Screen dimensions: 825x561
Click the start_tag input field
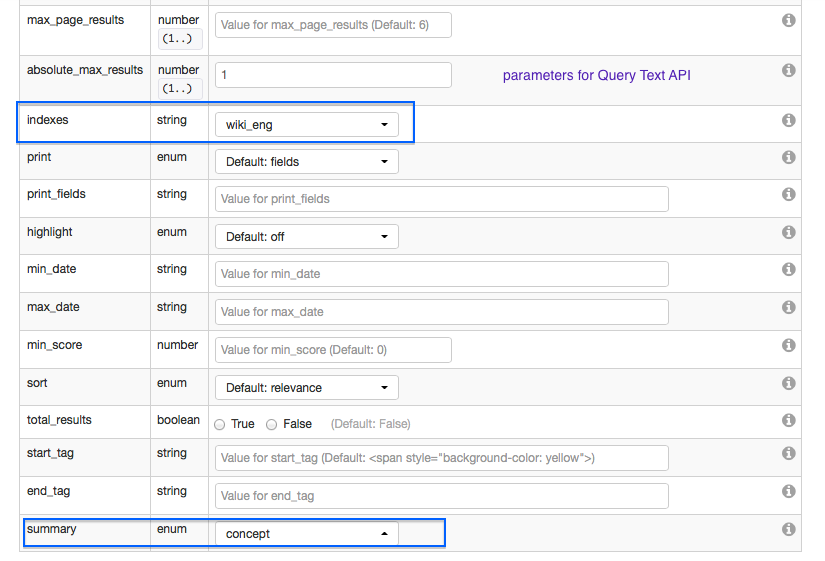(441, 458)
